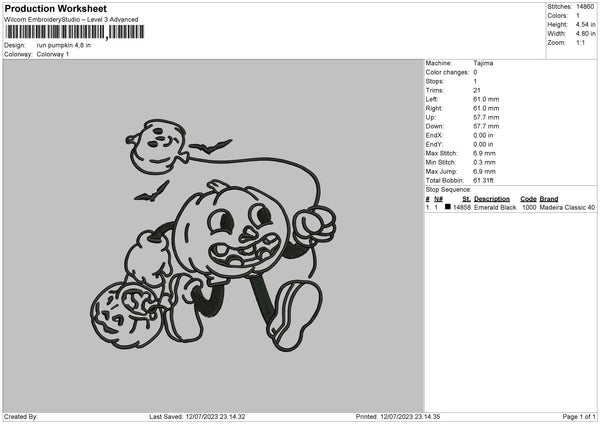Click the Stitches value '14860'

[585, 7]
